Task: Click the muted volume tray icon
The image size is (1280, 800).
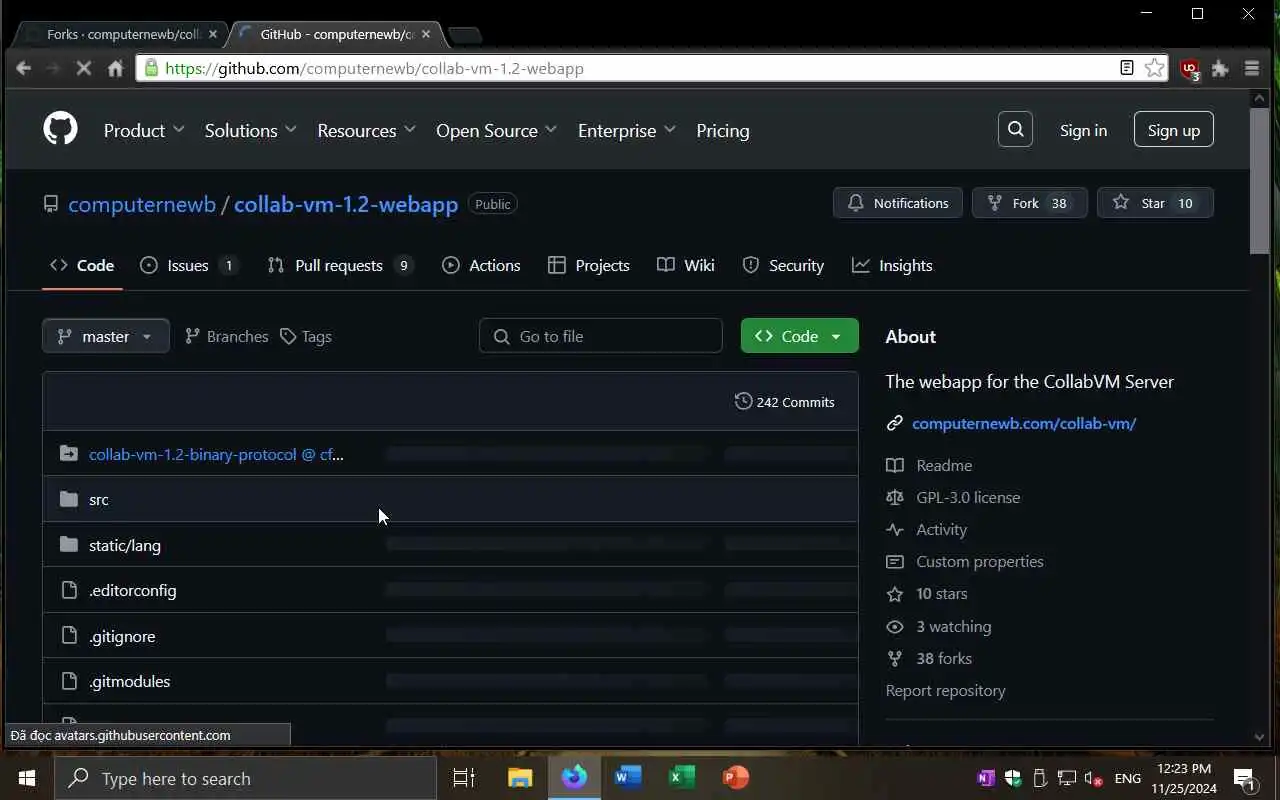Action: point(1093,778)
